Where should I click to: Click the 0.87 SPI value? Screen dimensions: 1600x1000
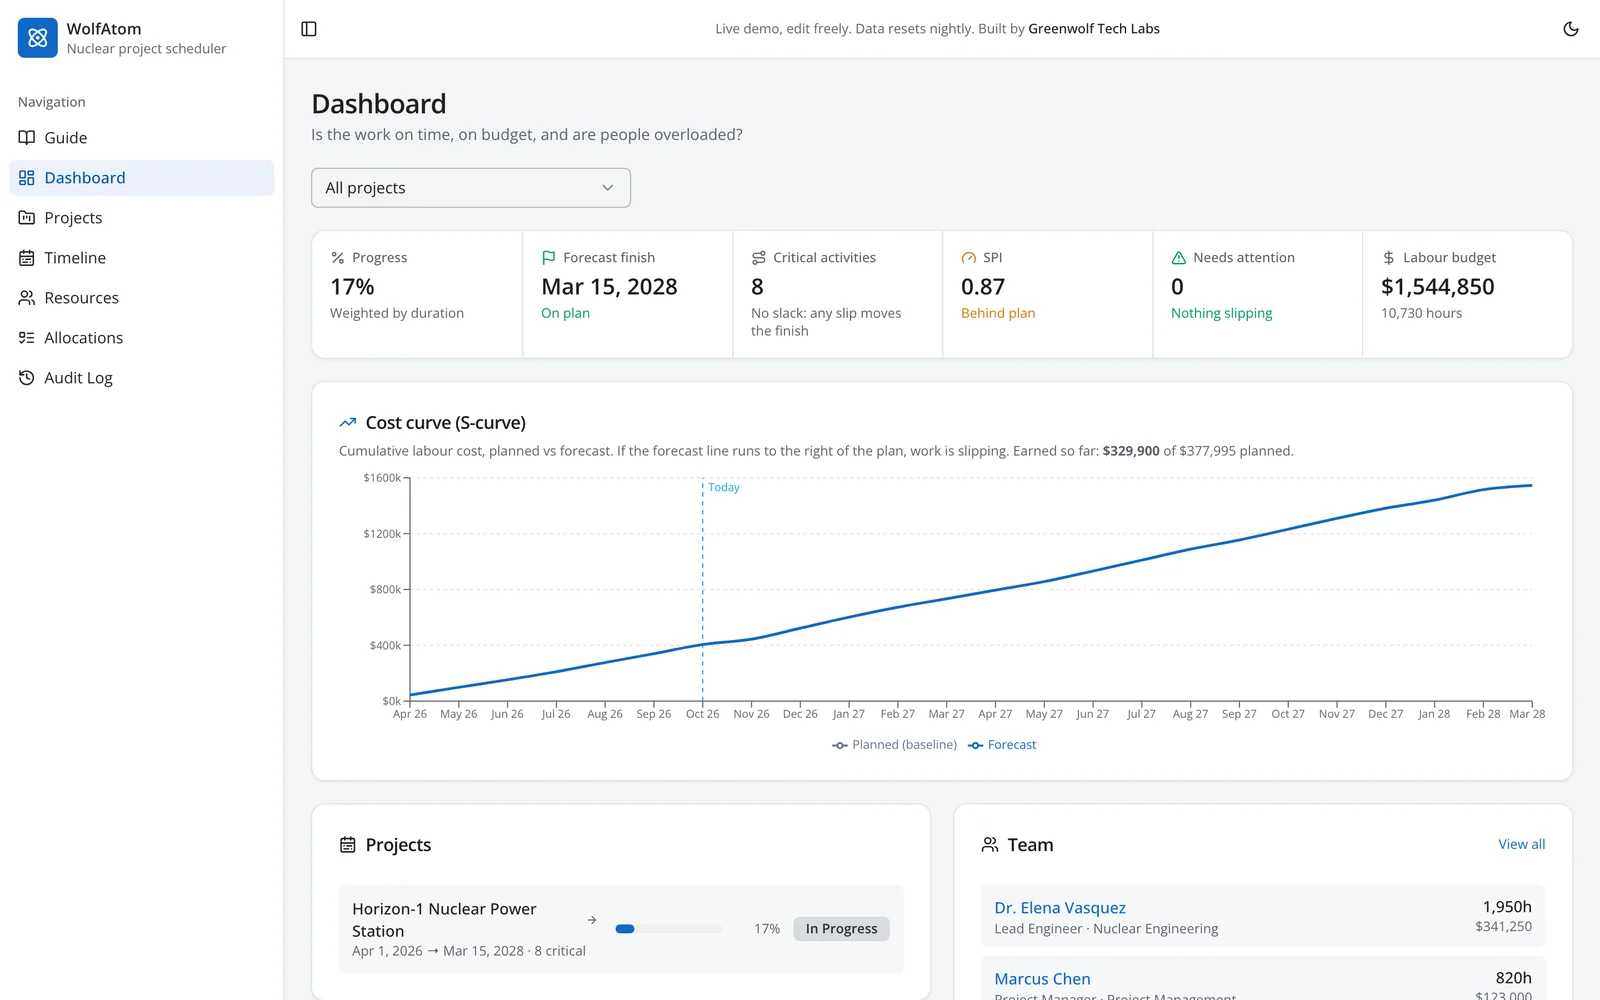click(x=983, y=287)
